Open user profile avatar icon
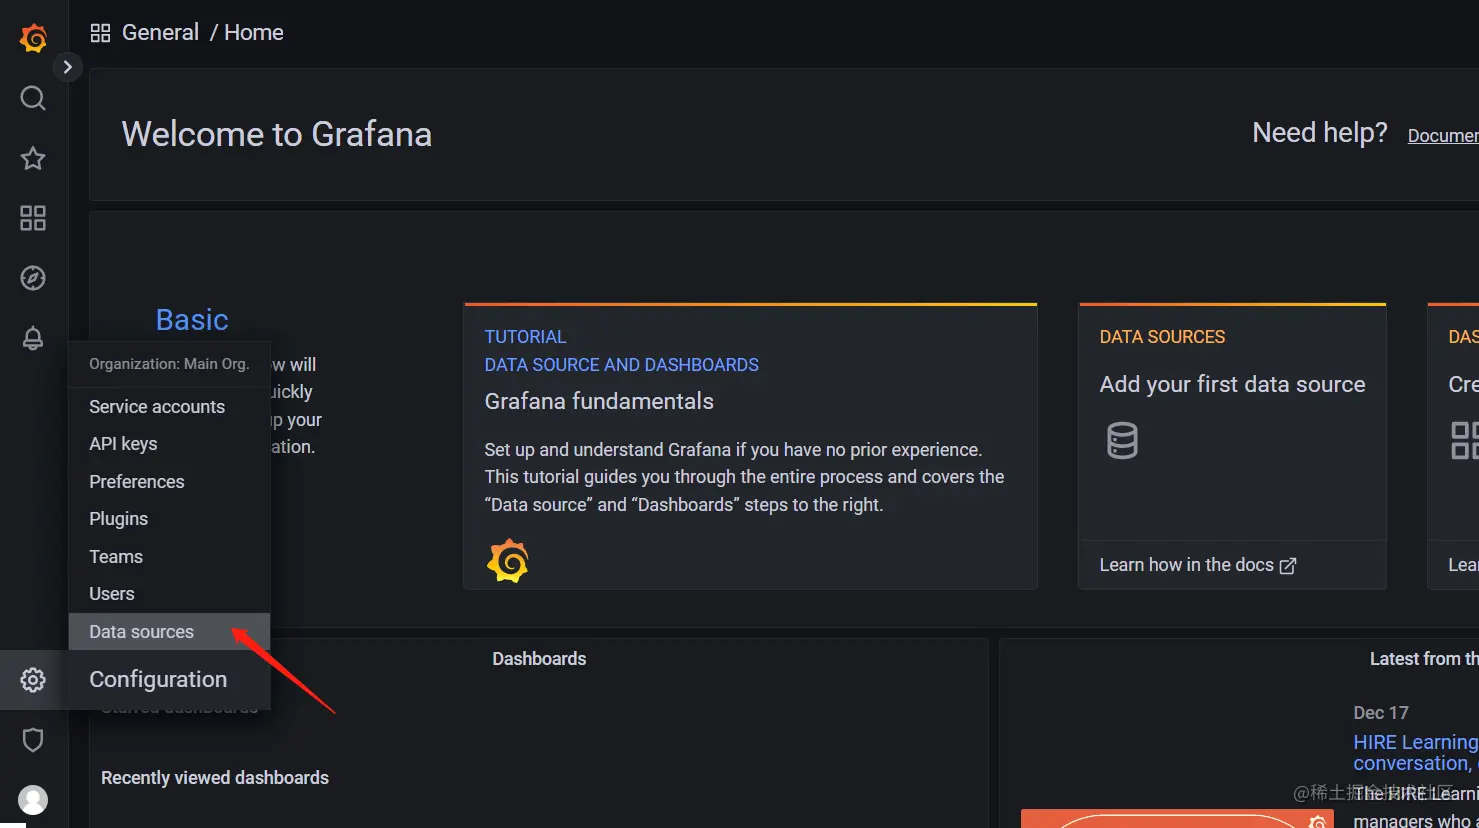 tap(33, 800)
